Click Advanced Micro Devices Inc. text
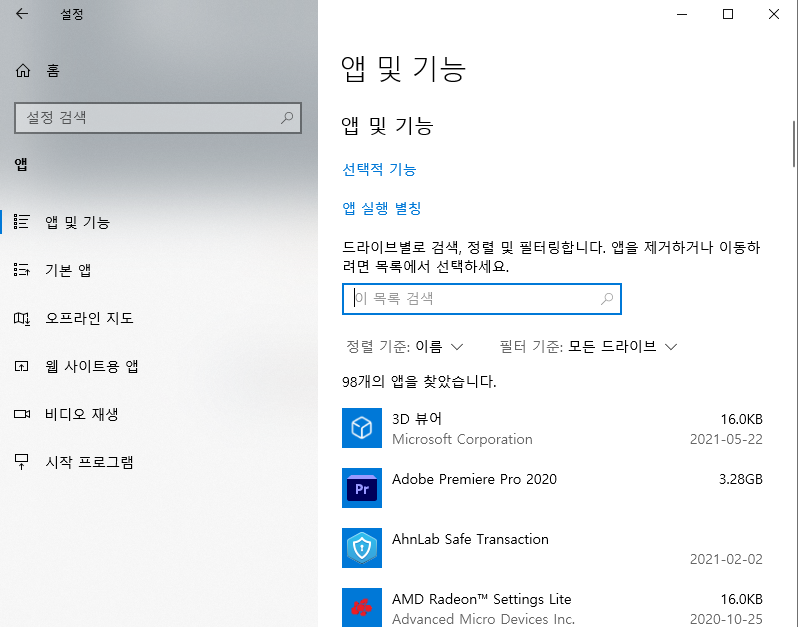Screen dimensions: 798x627 coord(483,619)
